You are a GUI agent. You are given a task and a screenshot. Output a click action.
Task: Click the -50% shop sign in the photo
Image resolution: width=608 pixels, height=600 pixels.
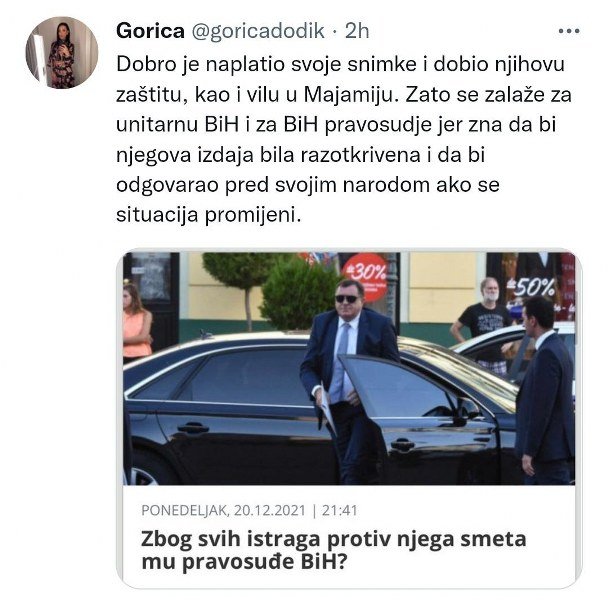click(532, 287)
